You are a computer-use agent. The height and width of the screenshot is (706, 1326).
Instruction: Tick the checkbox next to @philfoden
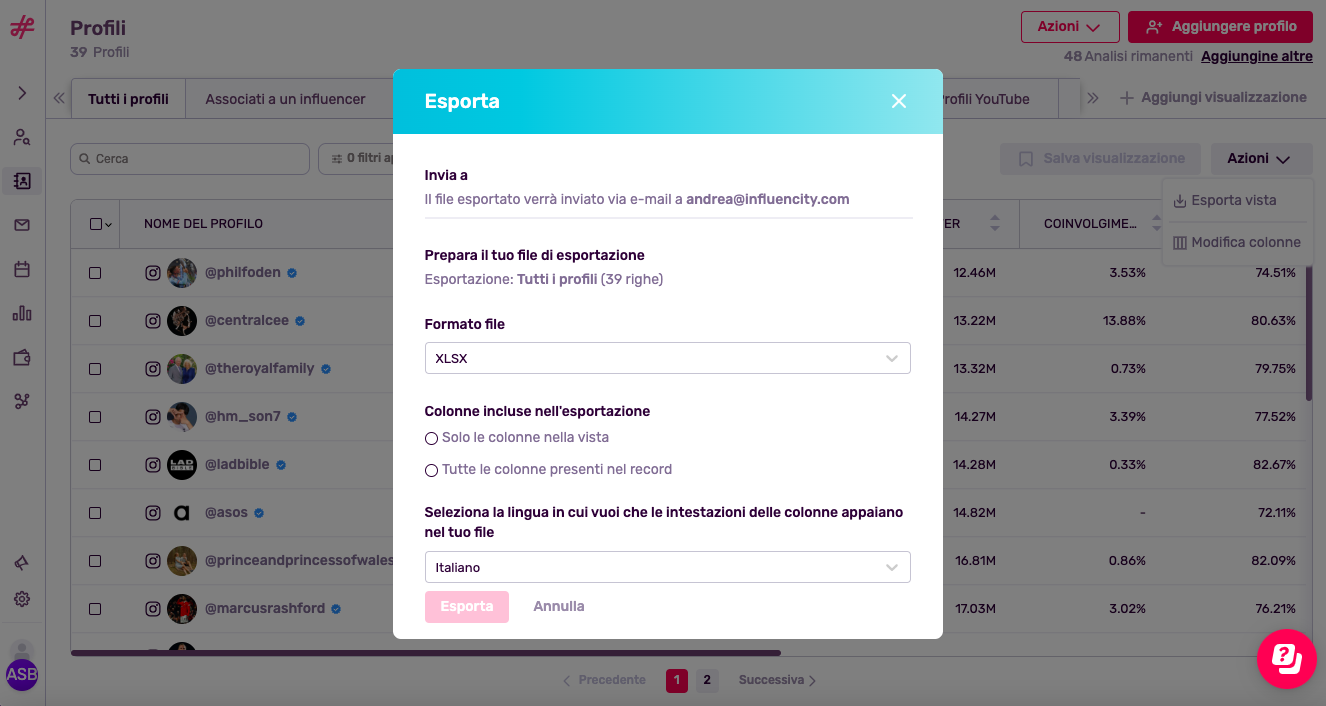pos(95,272)
